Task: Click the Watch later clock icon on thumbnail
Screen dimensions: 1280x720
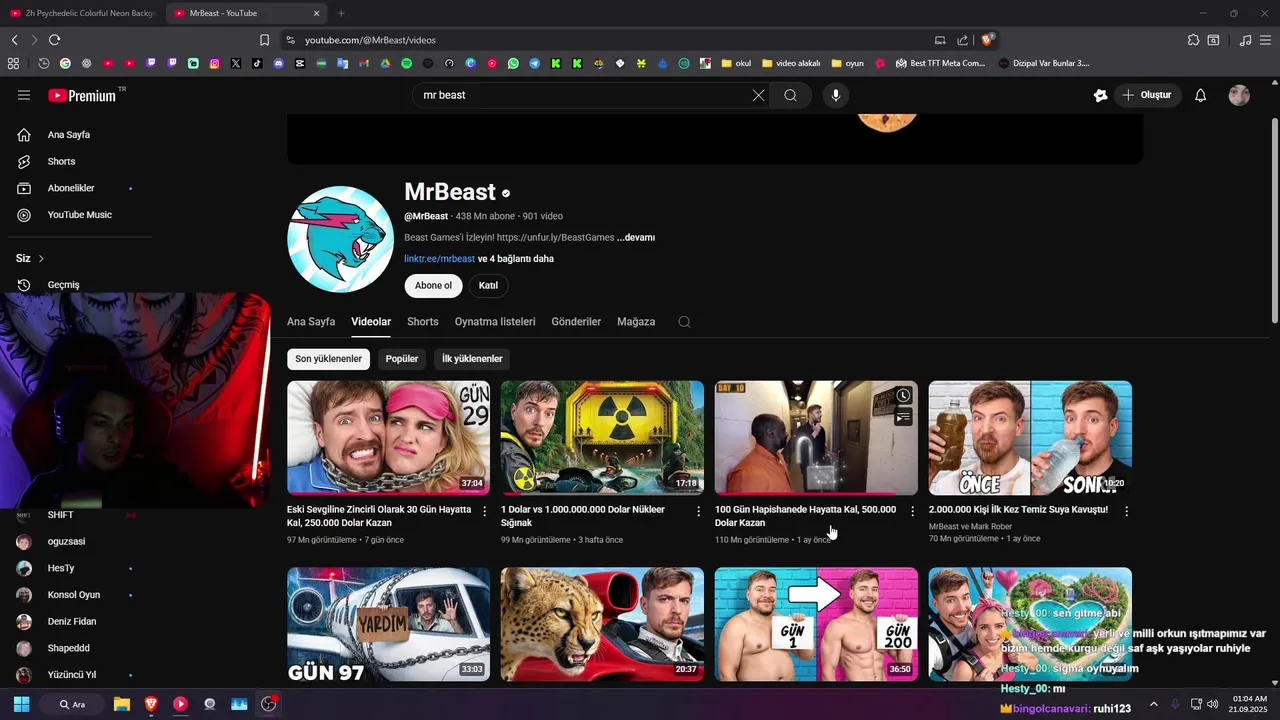Action: pyautogui.click(x=903, y=396)
